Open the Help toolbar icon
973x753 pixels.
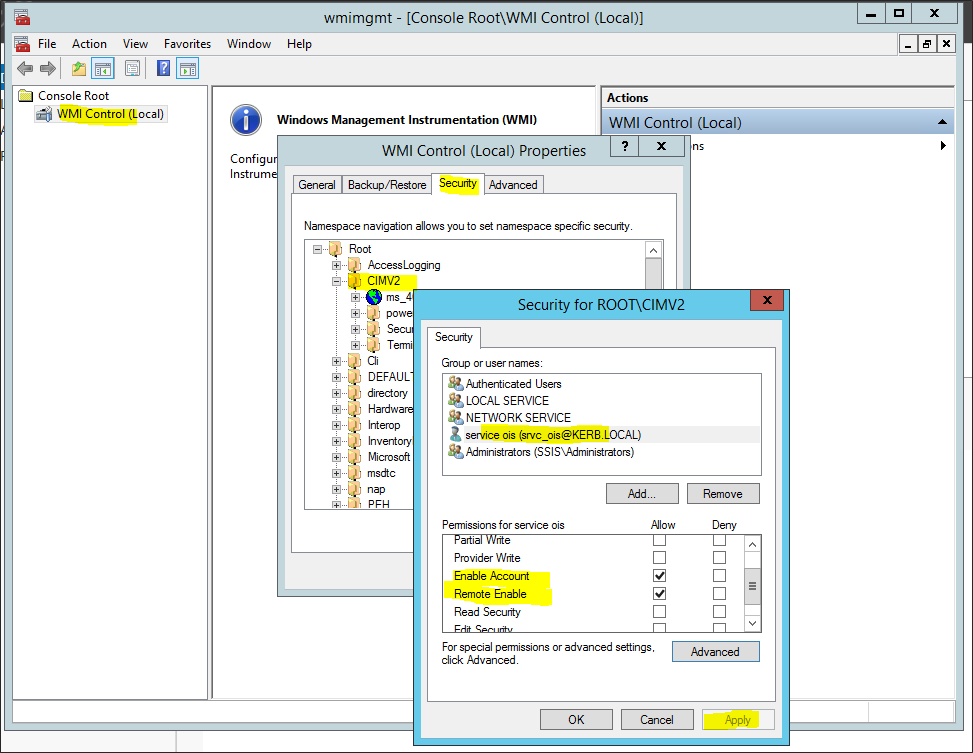coord(163,68)
